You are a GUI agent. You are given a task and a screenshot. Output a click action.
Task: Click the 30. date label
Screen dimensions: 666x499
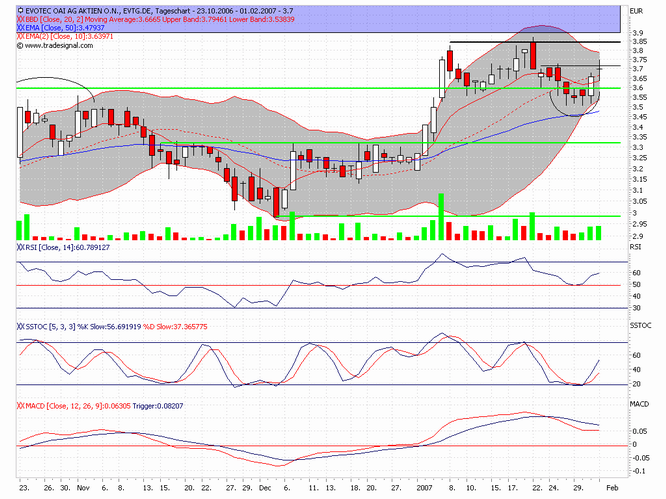(x=65, y=488)
